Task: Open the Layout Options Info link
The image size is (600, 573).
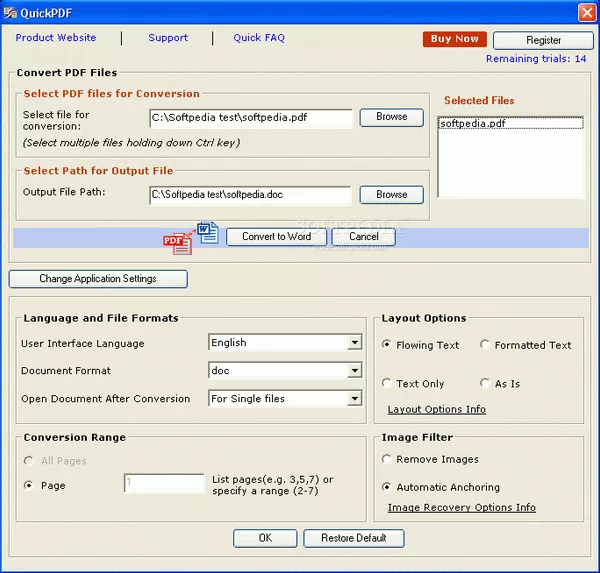Action: (x=437, y=409)
